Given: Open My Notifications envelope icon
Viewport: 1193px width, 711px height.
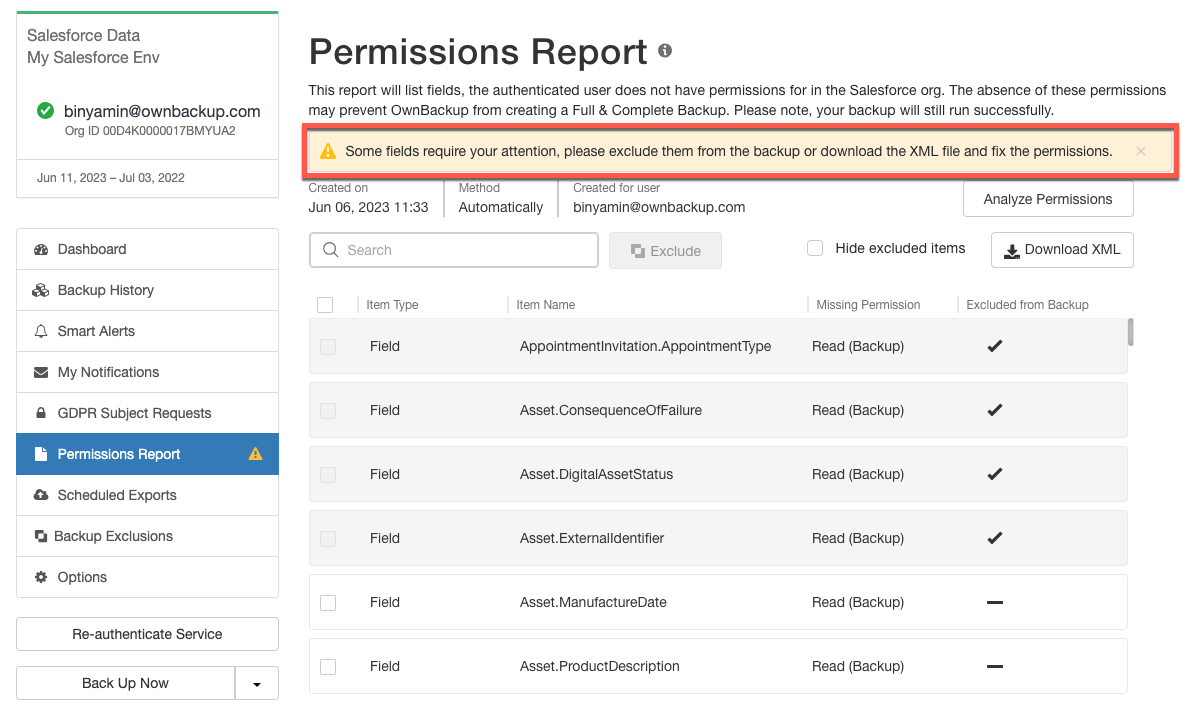Looking at the screenshot, I should click(39, 371).
